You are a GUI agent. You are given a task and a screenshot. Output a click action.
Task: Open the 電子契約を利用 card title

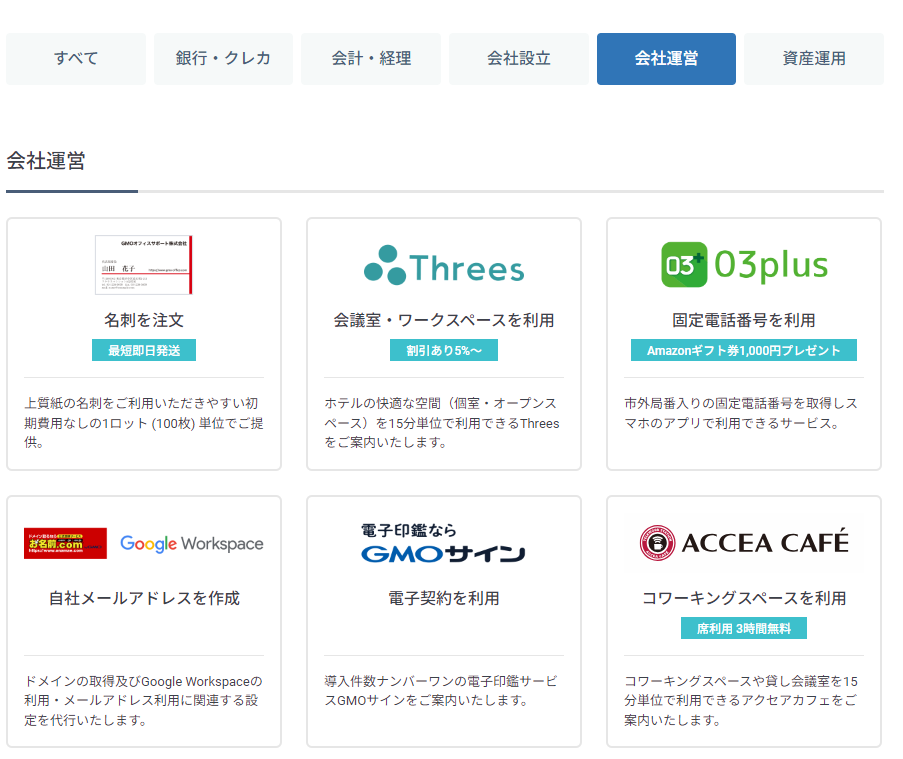[x=443, y=599]
